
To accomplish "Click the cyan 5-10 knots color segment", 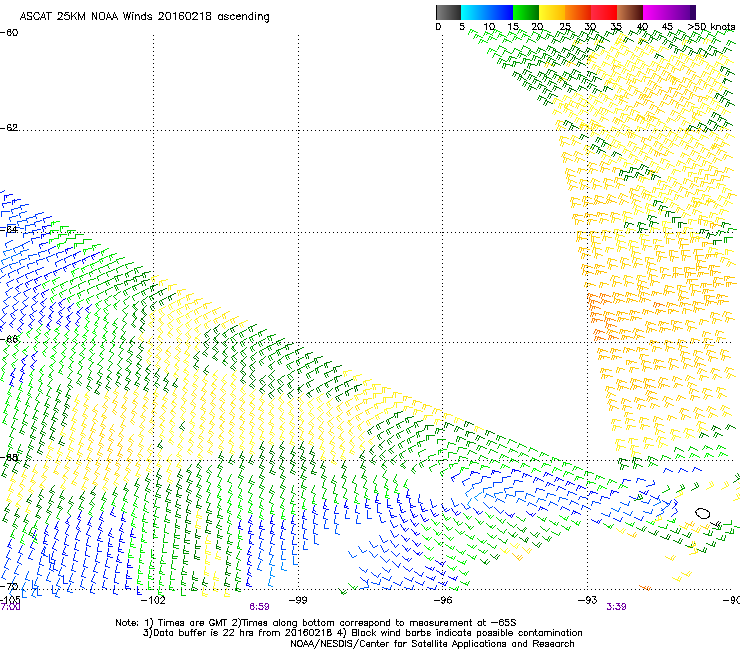I will (x=474, y=12).
